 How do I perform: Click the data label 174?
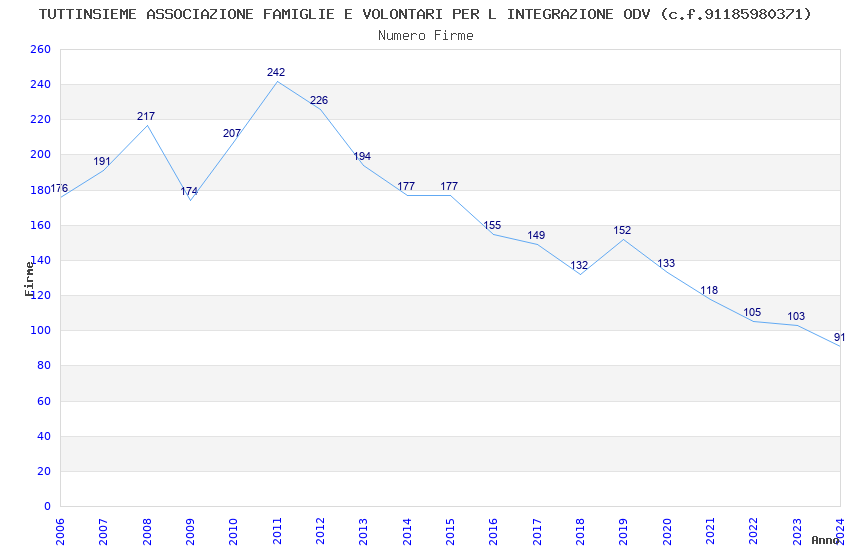coord(189,191)
